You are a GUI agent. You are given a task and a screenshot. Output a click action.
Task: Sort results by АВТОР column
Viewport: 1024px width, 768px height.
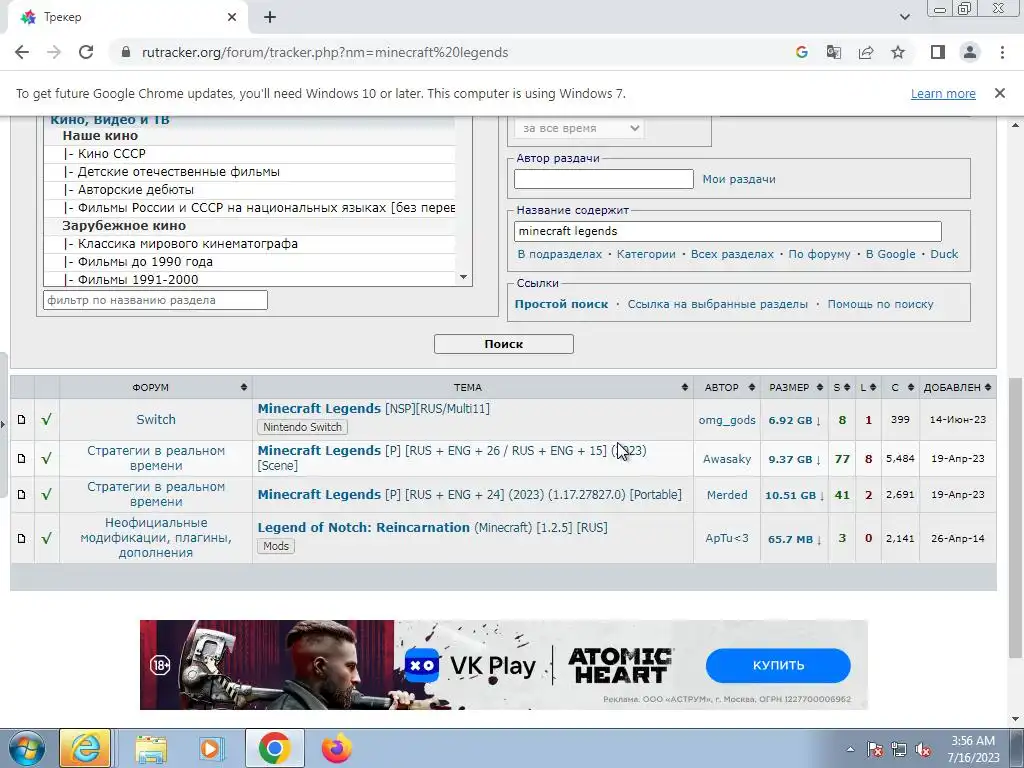coord(727,387)
